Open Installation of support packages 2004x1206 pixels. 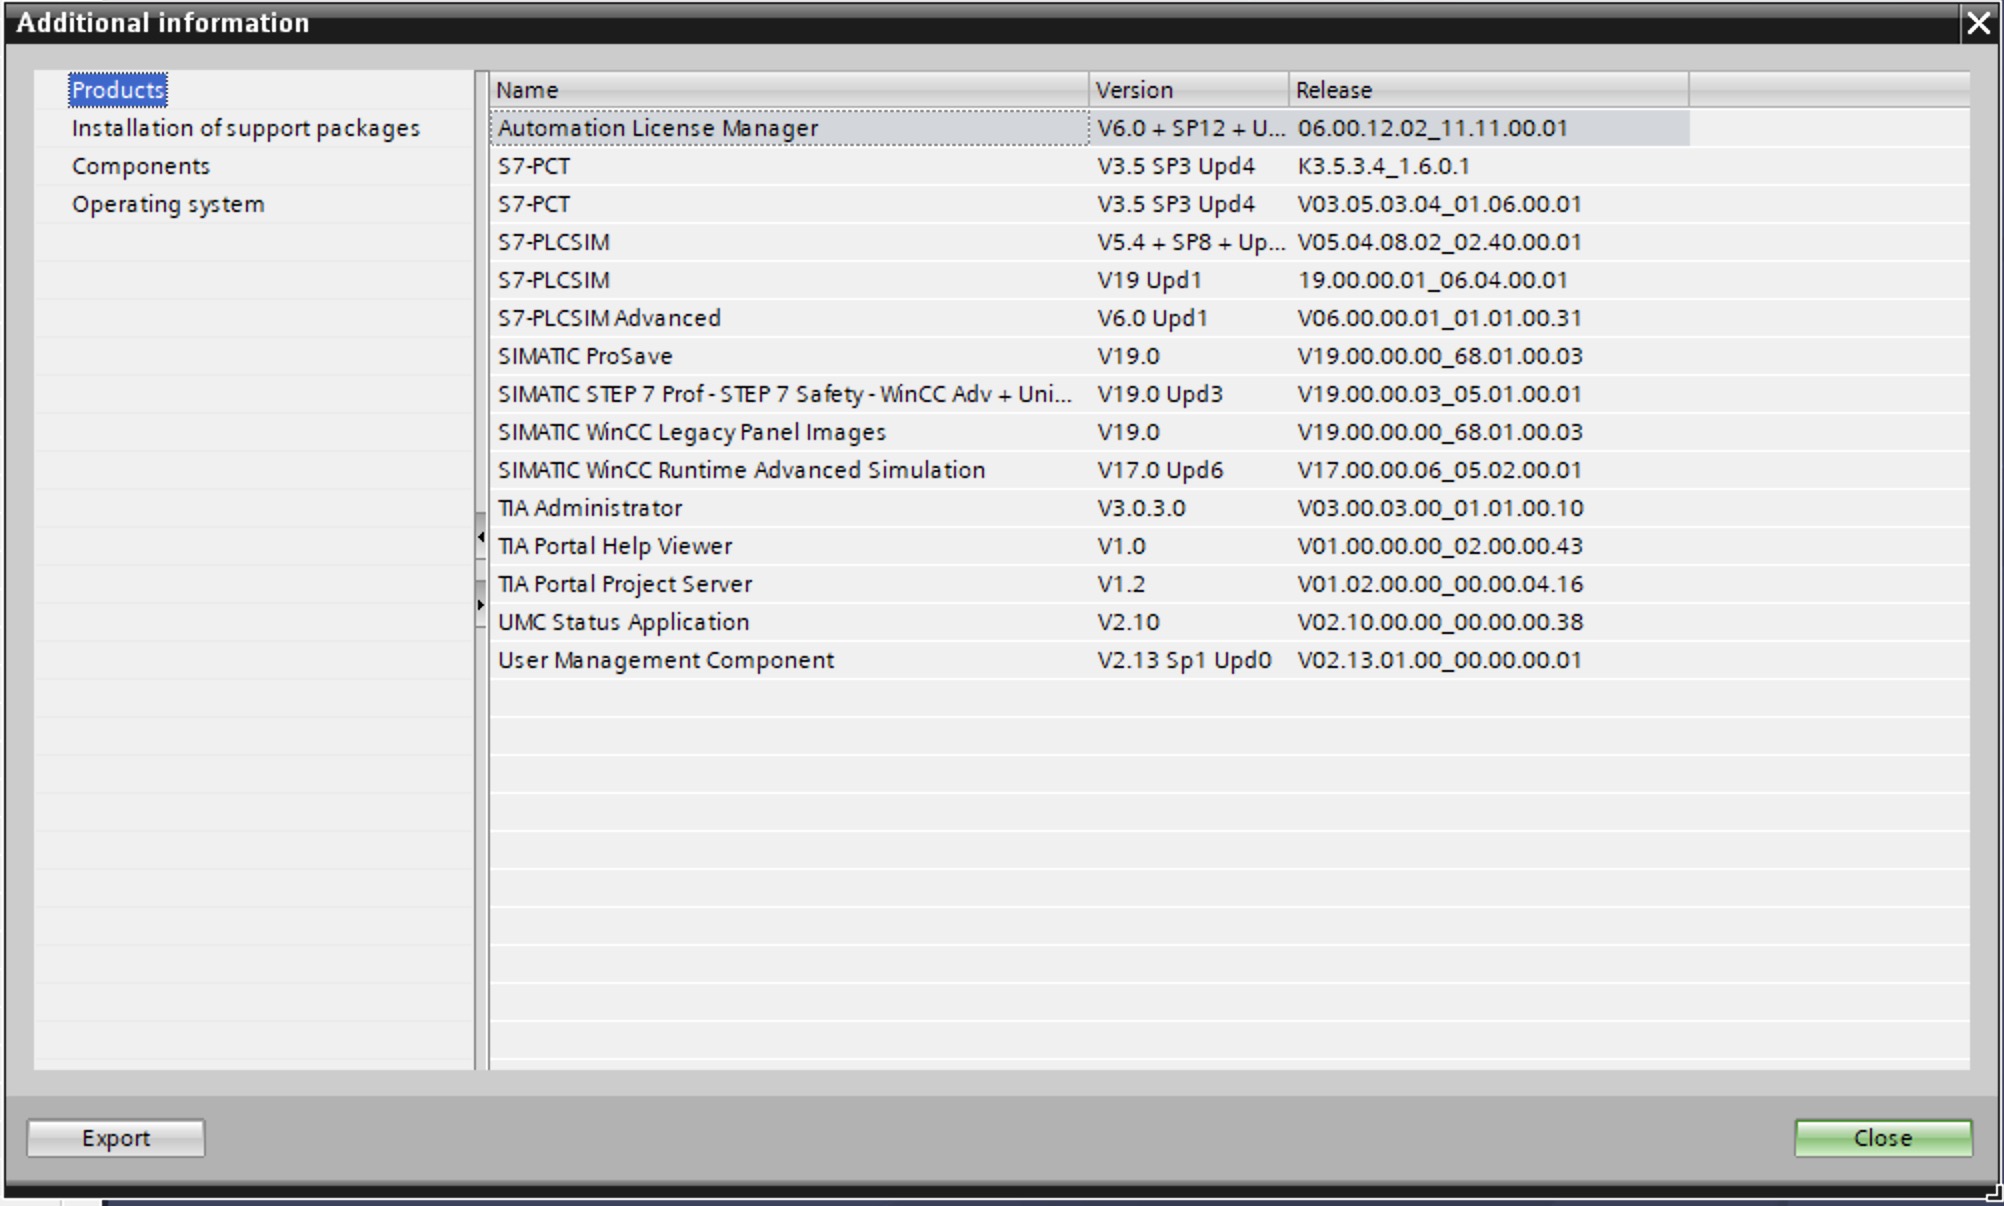pos(245,128)
